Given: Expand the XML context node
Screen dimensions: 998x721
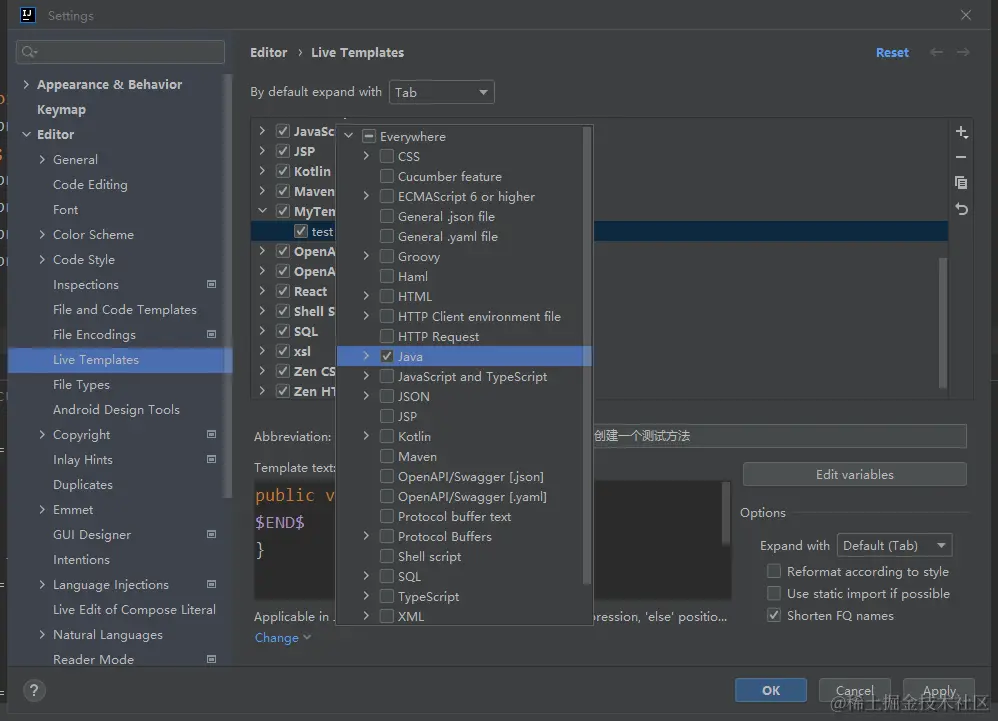Looking at the screenshot, I should (366, 616).
